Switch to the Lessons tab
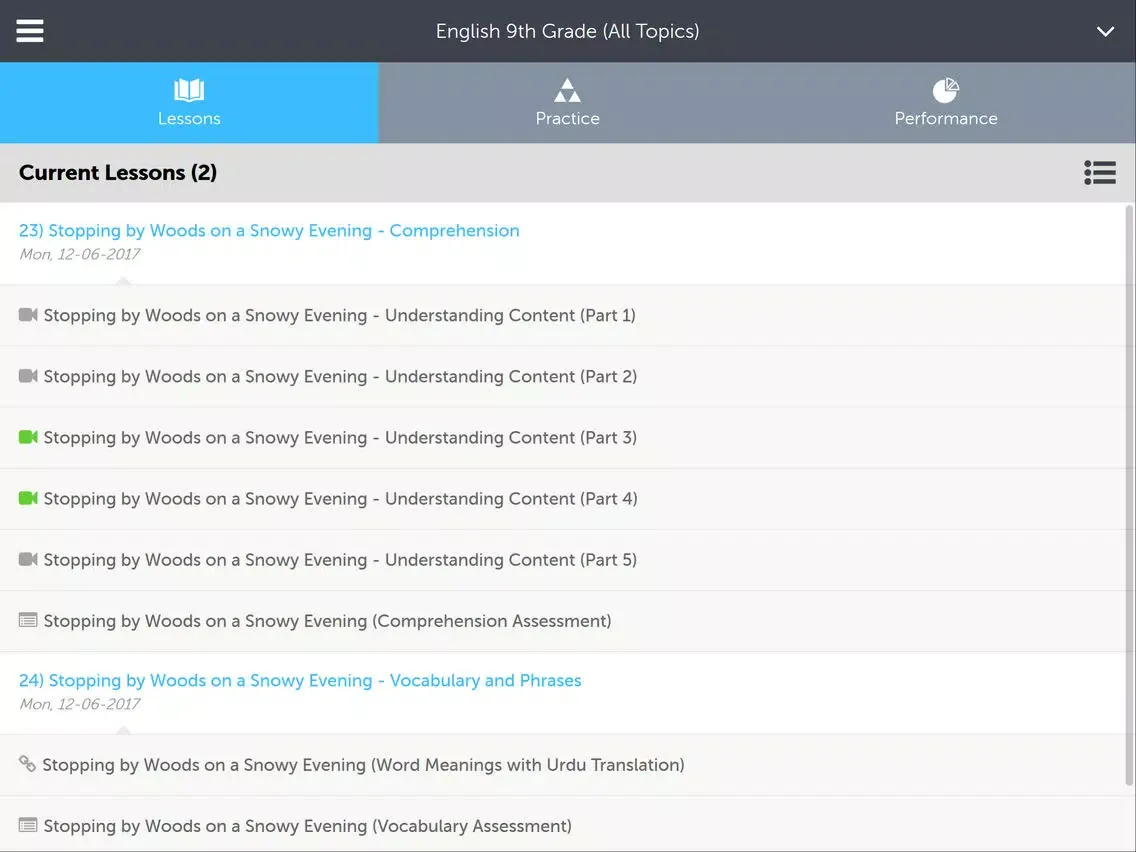Image resolution: width=1136 pixels, height=852 pixels. pyautogui.click(x=189, y=103)
